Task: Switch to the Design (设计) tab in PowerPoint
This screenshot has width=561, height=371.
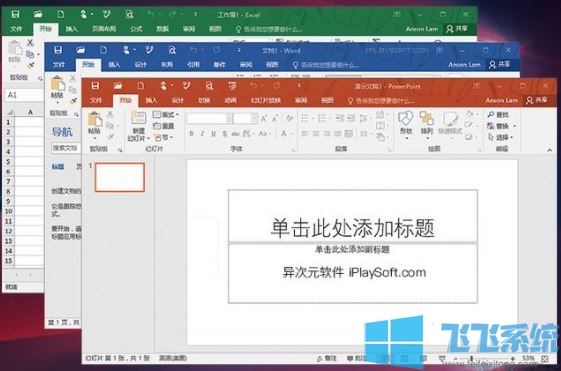Action: 178,101
